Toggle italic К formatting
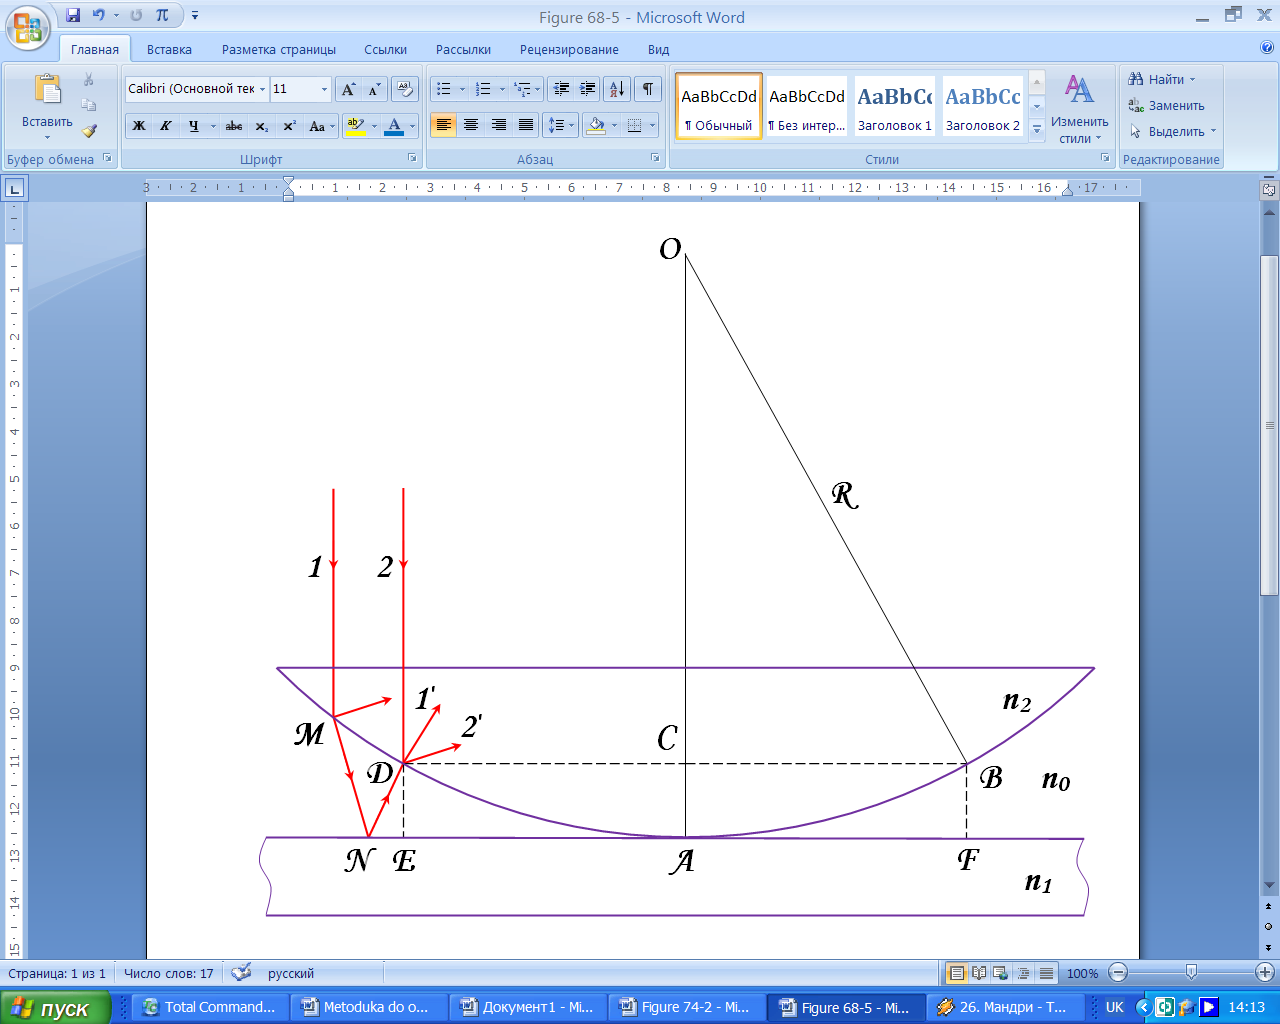The image size is (1280, 1024). 166,126
